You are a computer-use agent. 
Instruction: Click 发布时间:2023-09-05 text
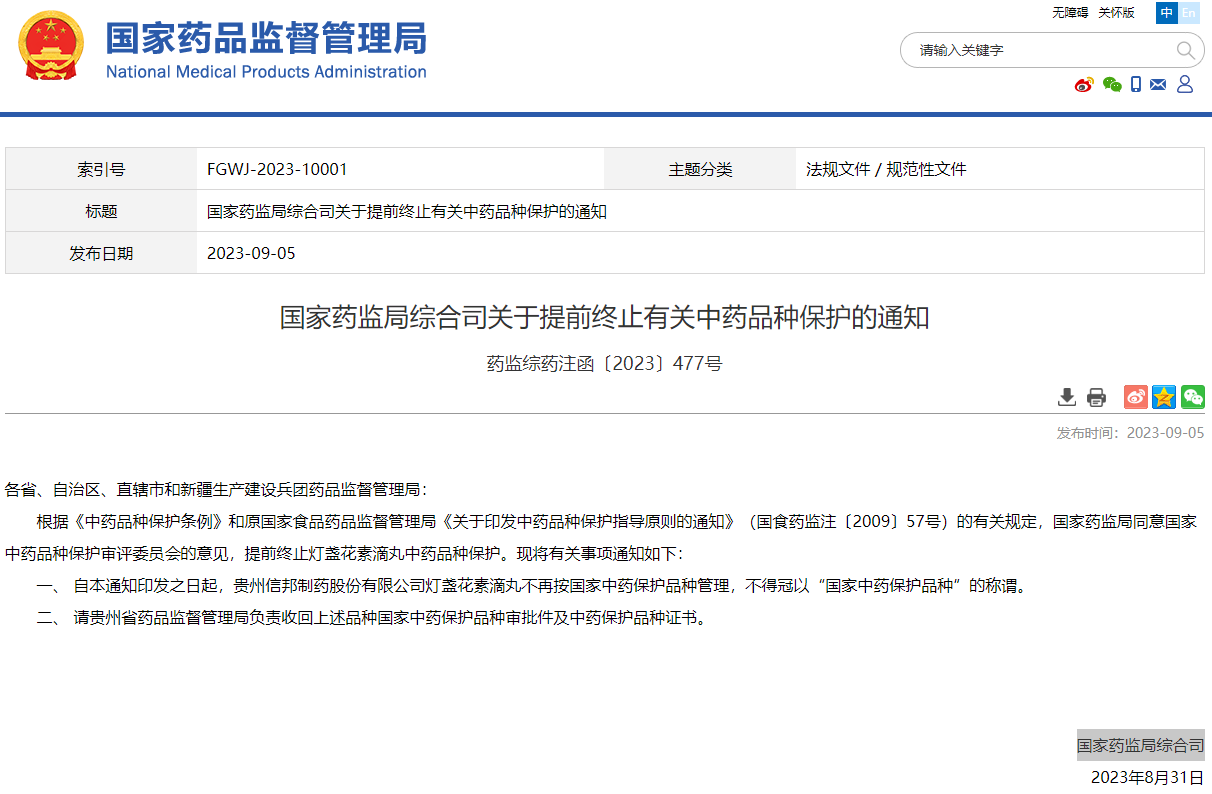(x=1130, y=433)
